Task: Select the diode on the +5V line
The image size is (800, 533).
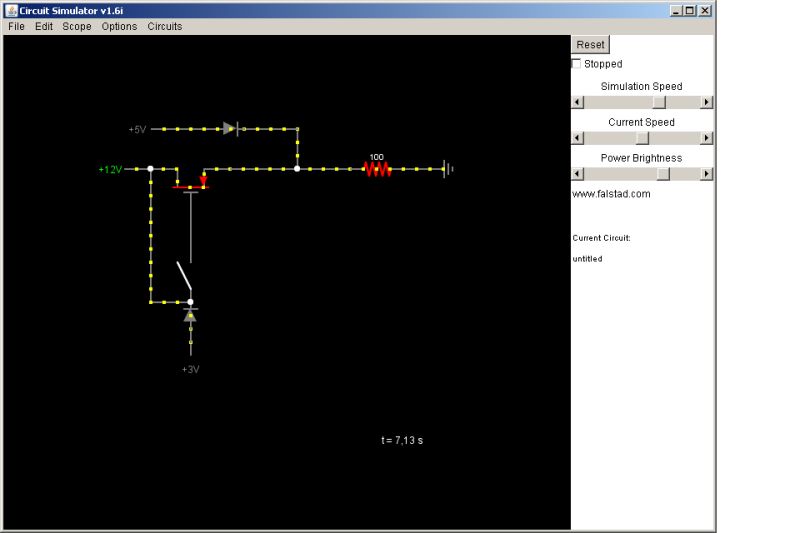Action: pos(231,129)
